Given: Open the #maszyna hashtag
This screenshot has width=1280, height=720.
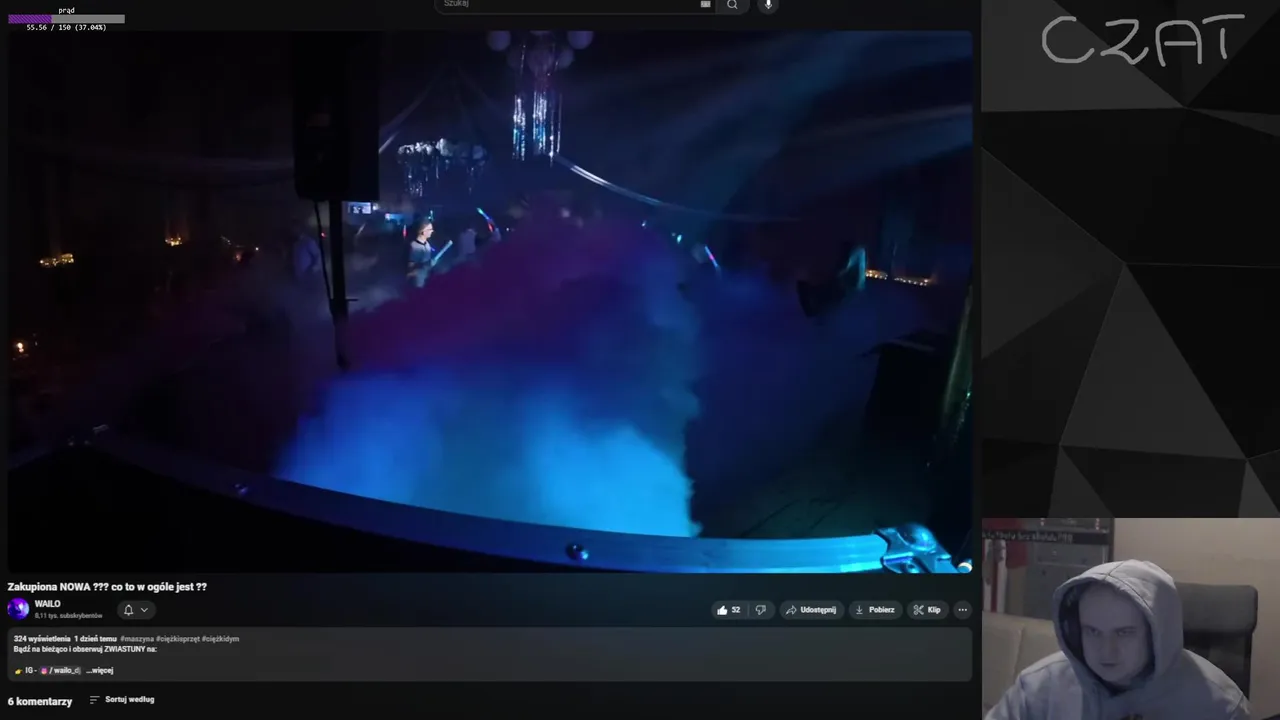Looking at the screenshot, I should coord(137,638).
